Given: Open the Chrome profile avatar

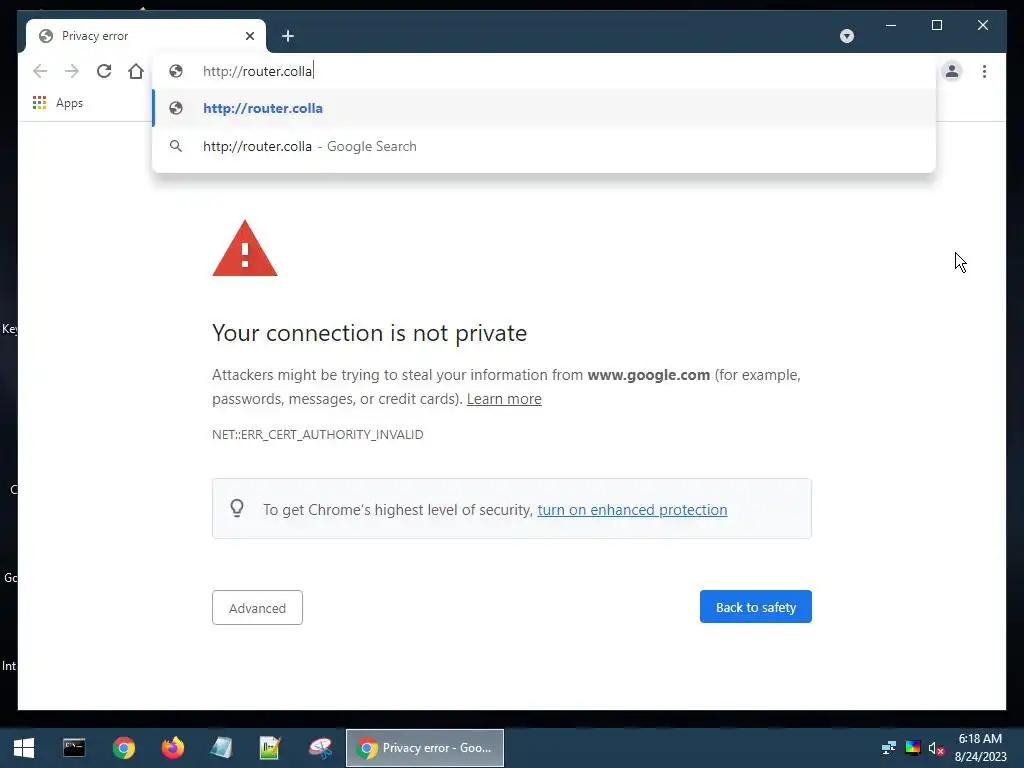Looking at the screenshot, I should 952,71.
